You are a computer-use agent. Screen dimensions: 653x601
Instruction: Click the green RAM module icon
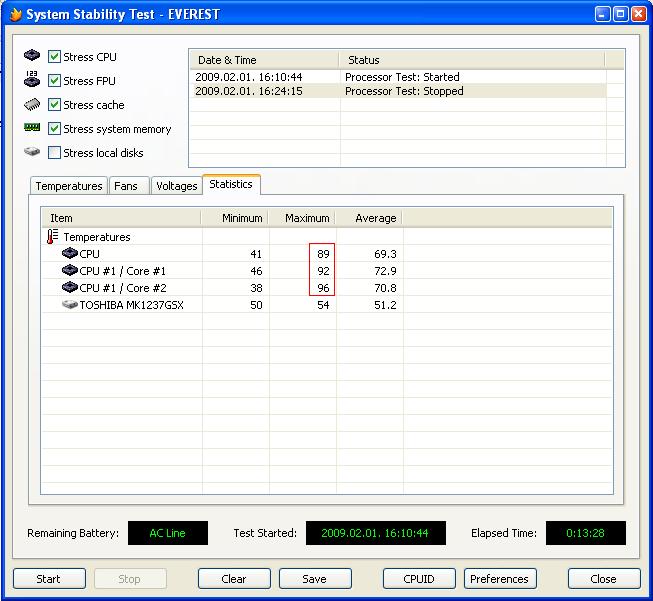click(32, 127)
